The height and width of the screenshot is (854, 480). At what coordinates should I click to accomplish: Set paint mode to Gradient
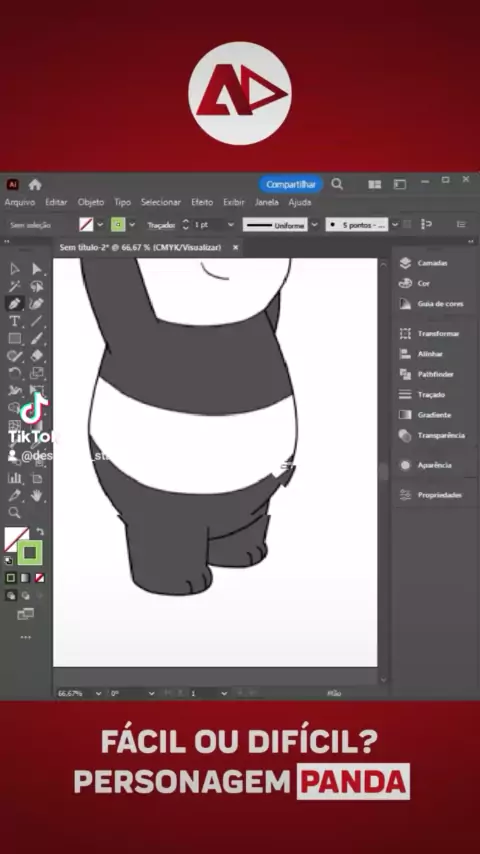pos(25,578)
